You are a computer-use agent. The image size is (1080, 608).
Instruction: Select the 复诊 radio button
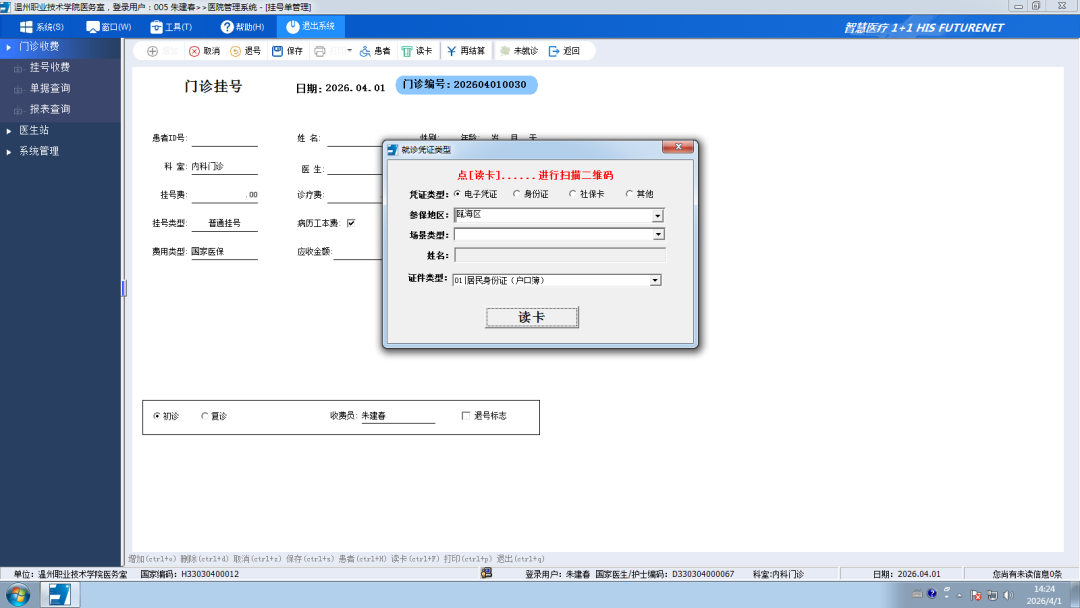point(205,416)
